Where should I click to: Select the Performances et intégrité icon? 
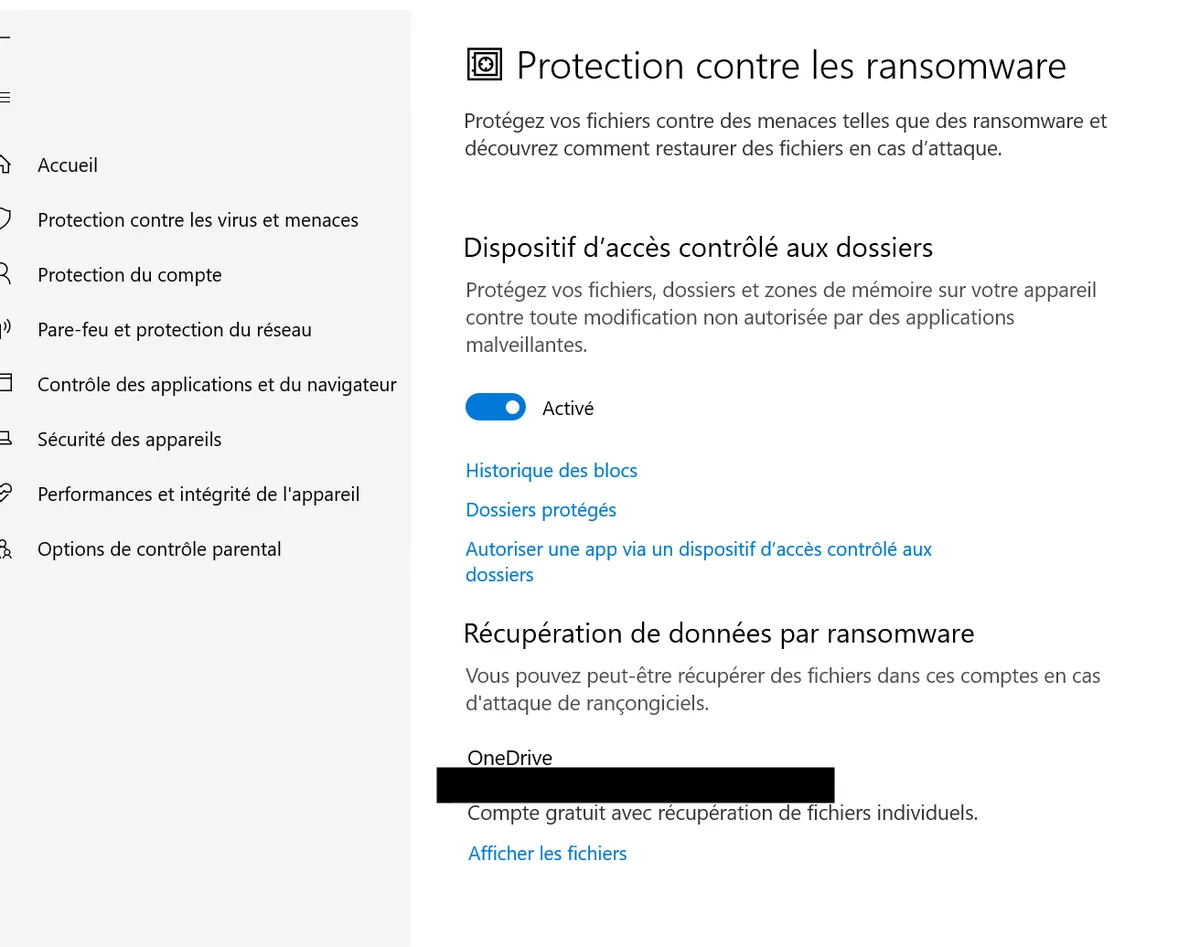[x=7, y=493]
